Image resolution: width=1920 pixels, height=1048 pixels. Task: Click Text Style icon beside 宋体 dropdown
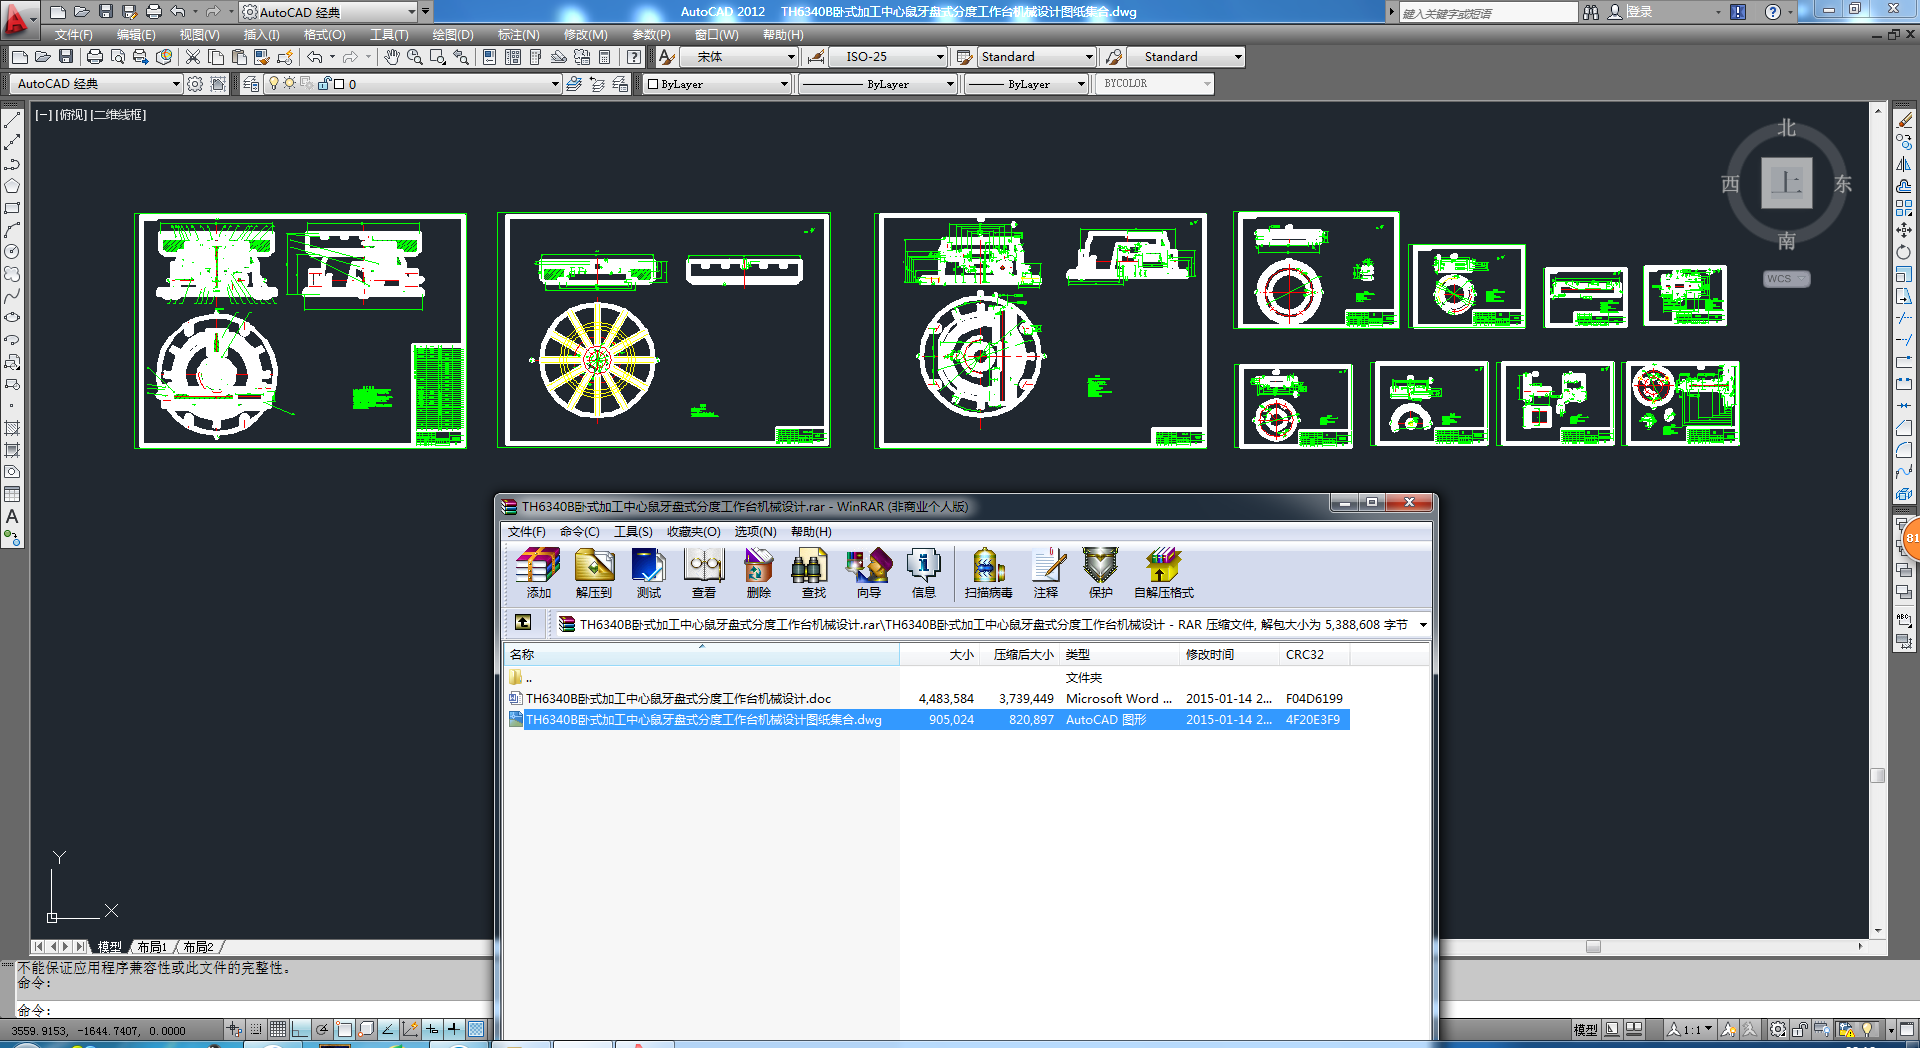668,57
